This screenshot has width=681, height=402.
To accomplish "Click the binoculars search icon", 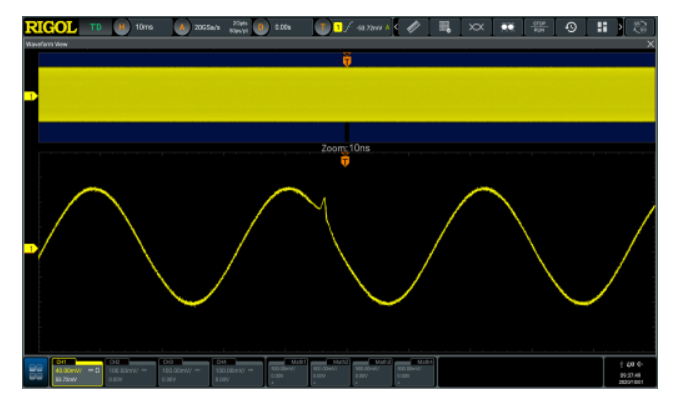I will click(x=507, y=27).
